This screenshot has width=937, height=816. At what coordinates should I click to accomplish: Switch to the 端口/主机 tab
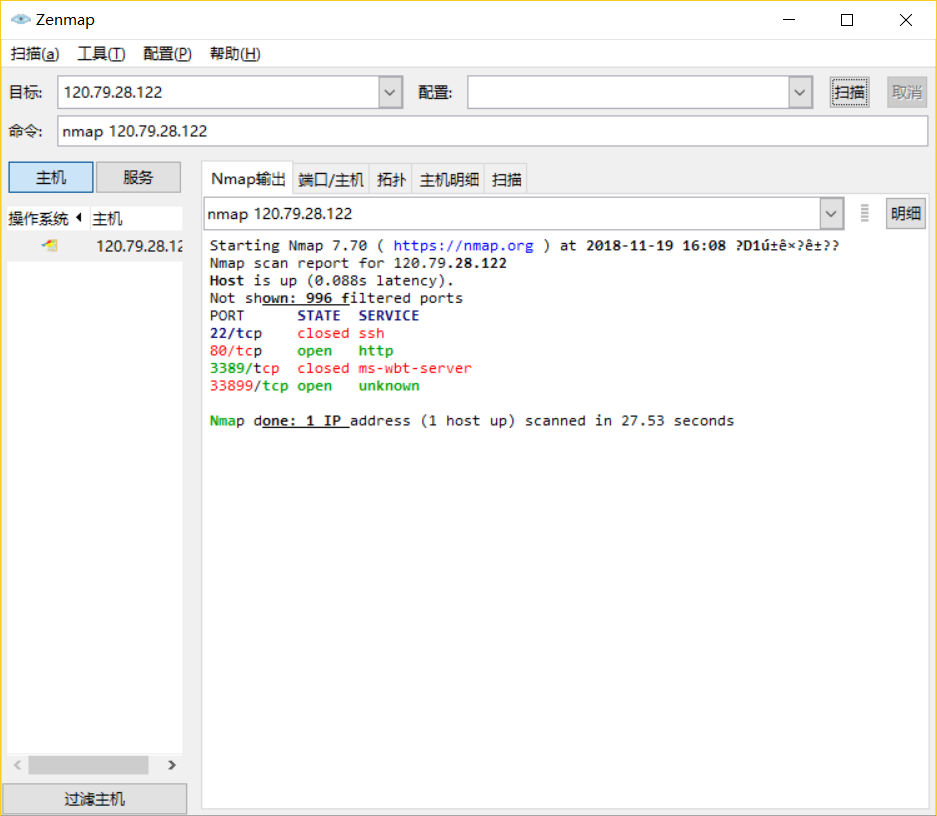(x=330, y=179)
